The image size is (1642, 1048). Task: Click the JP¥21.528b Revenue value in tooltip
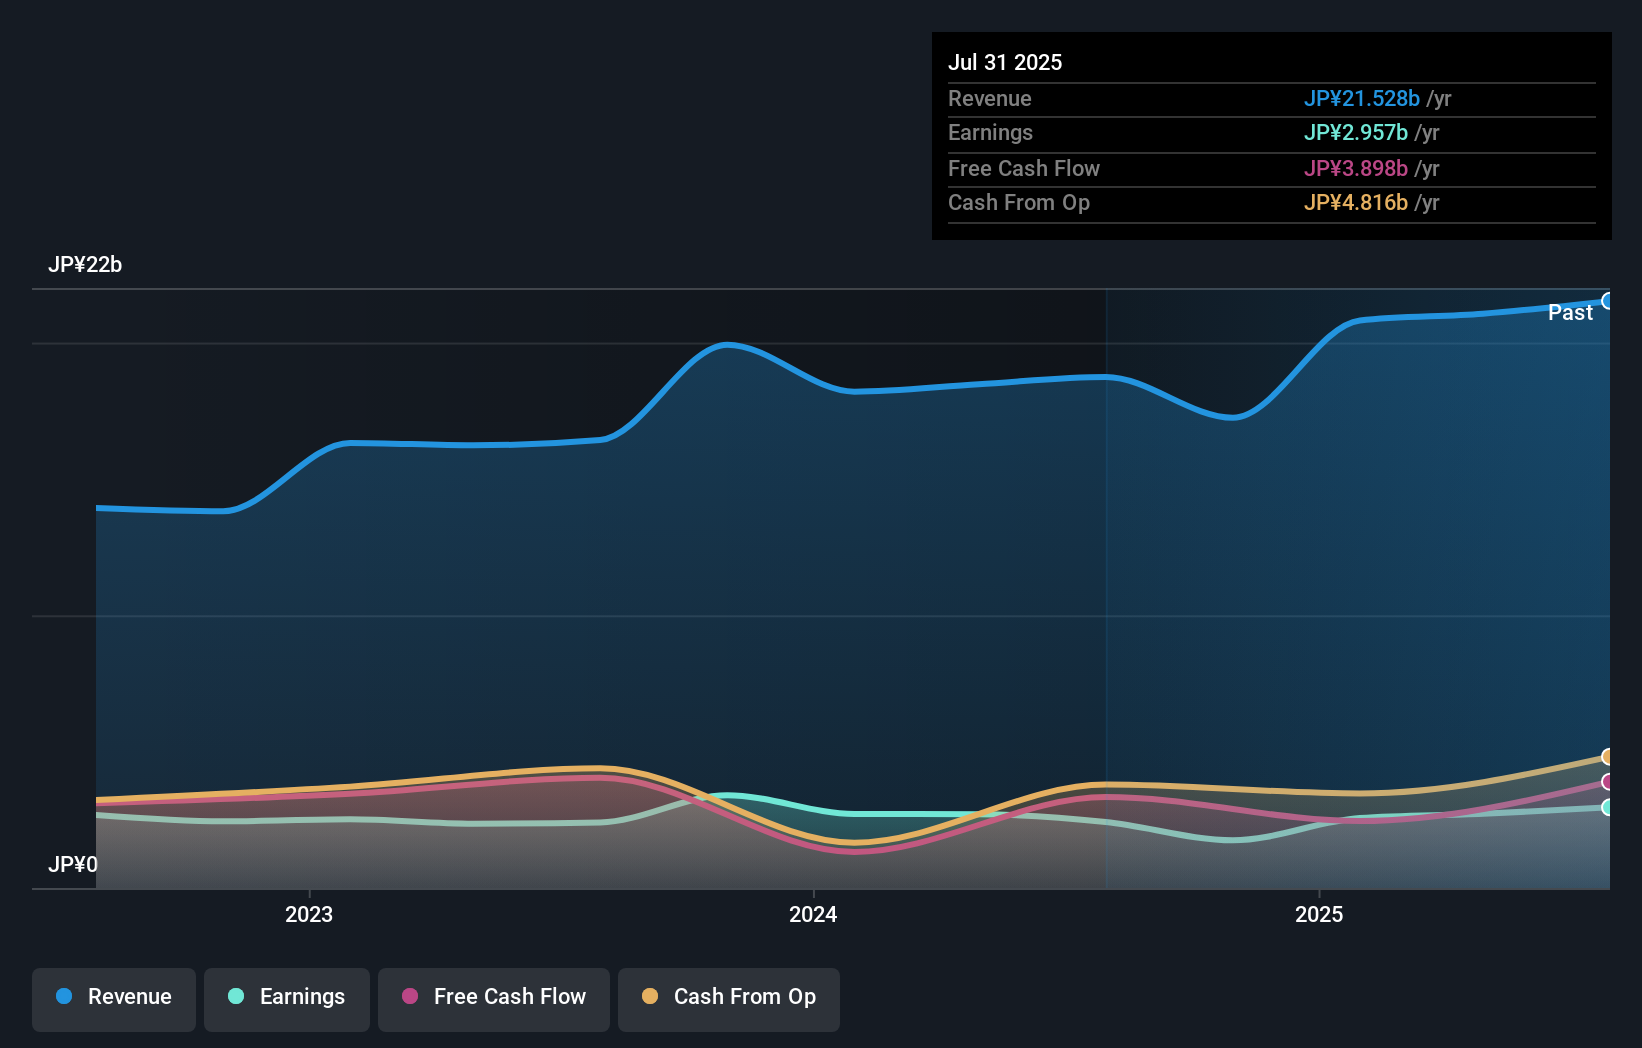(x=1362, y=99)
